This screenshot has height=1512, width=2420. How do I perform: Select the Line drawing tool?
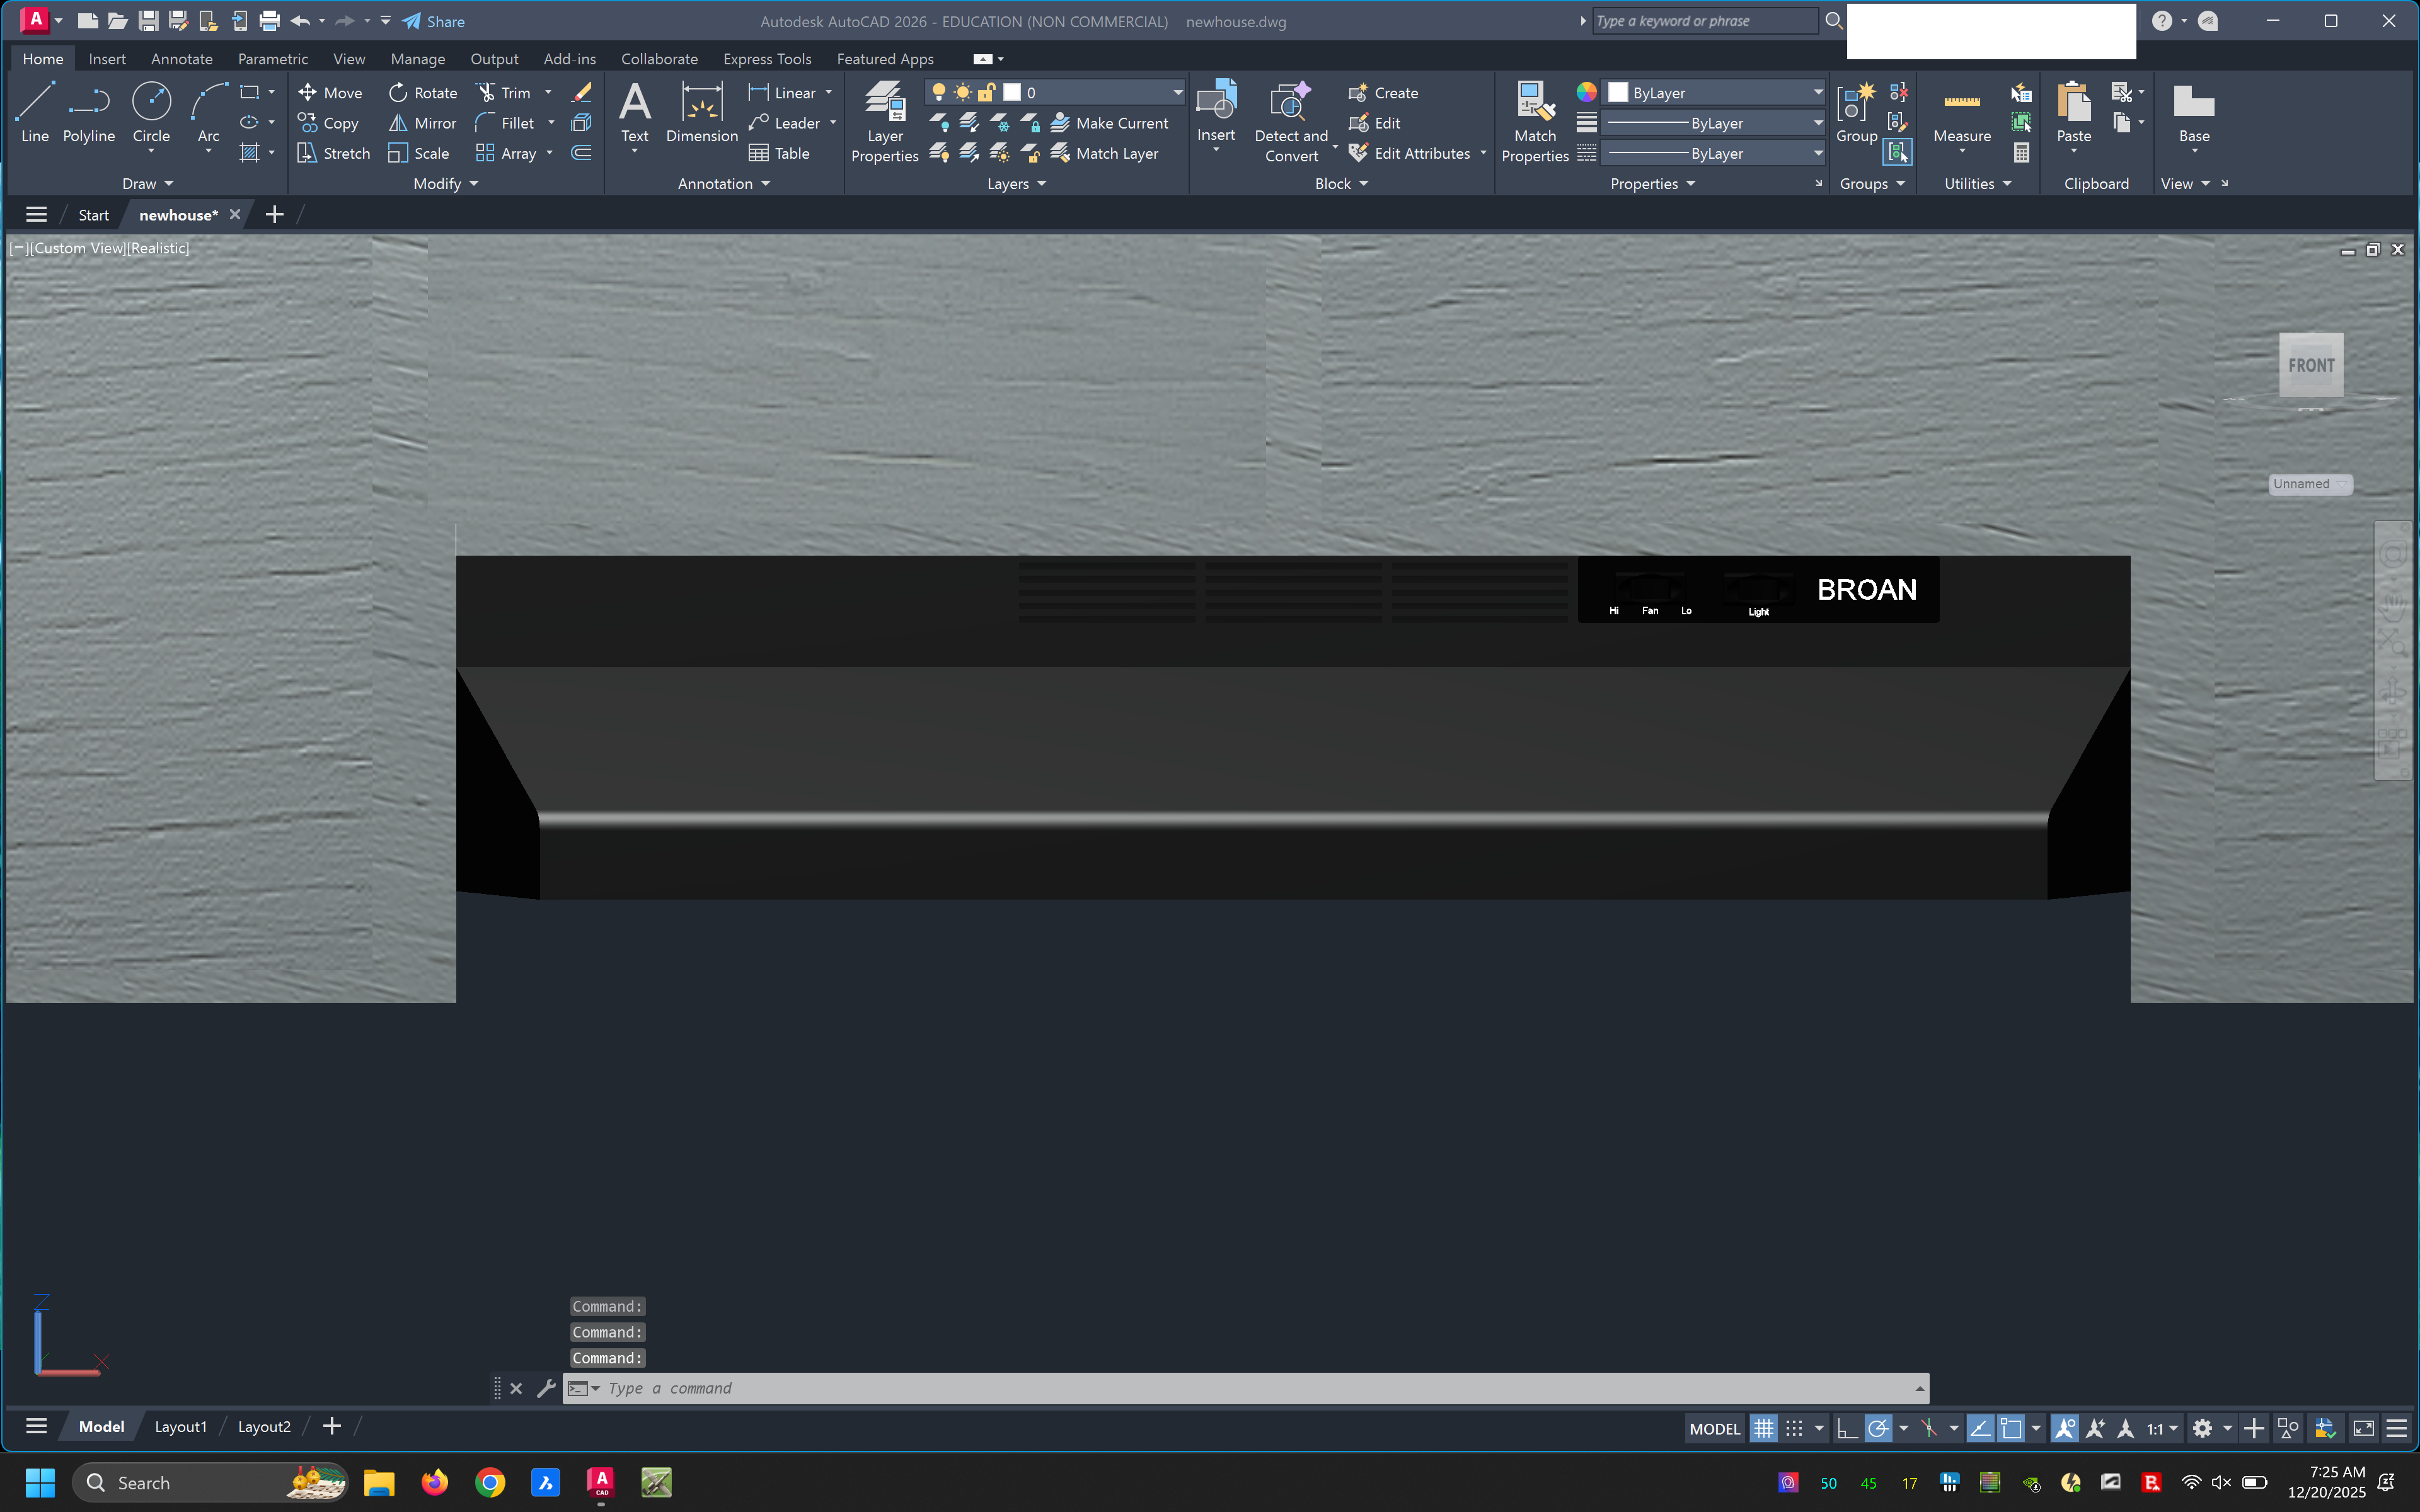click(x=34, y=112)
